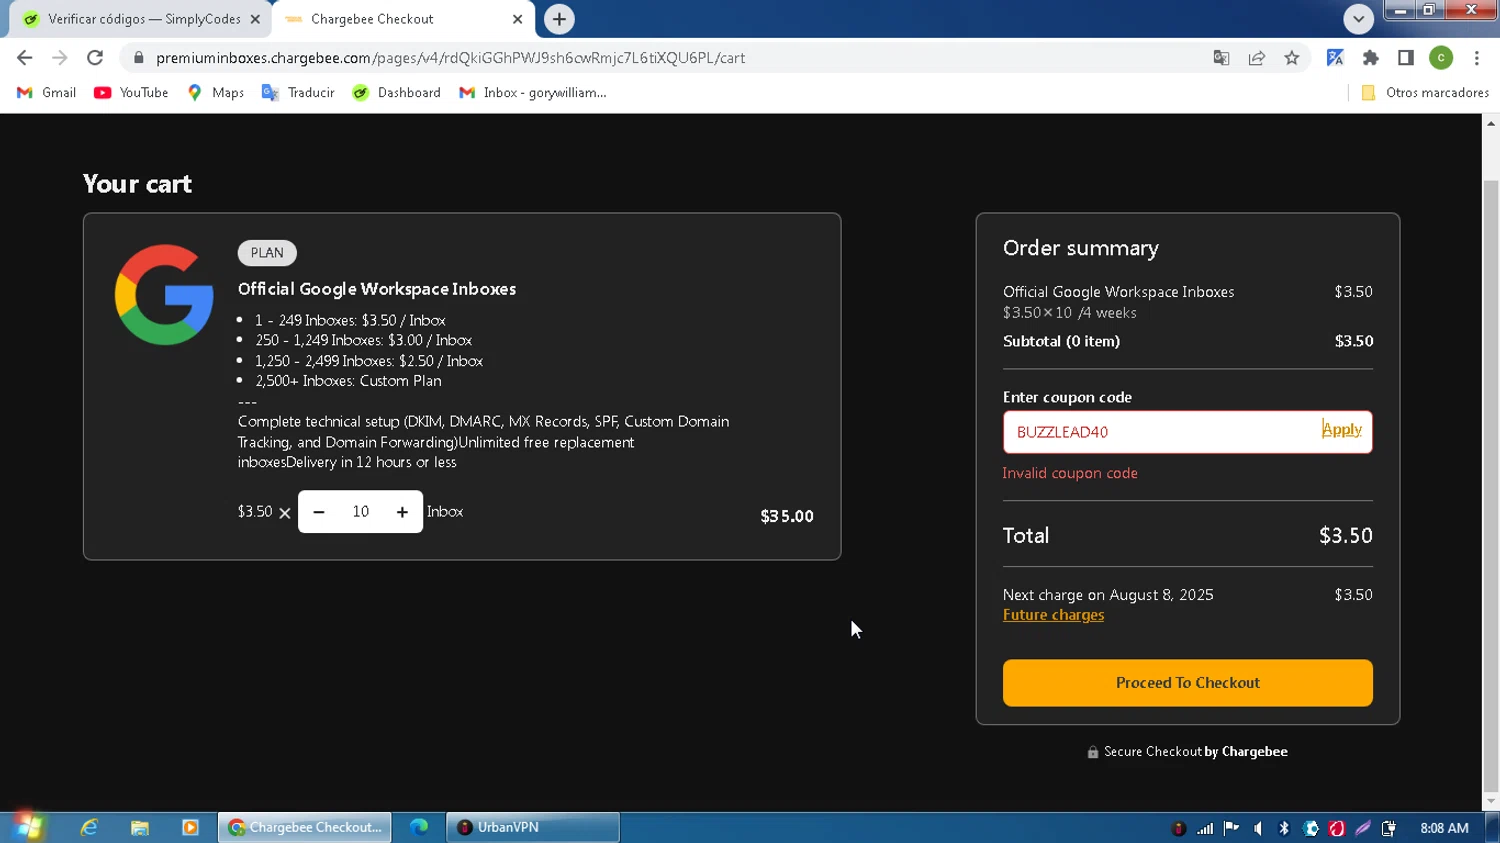
Task: Open the Inbox gorywilliam bookmark
Action: pyautogui.click(x=533, y=92)
